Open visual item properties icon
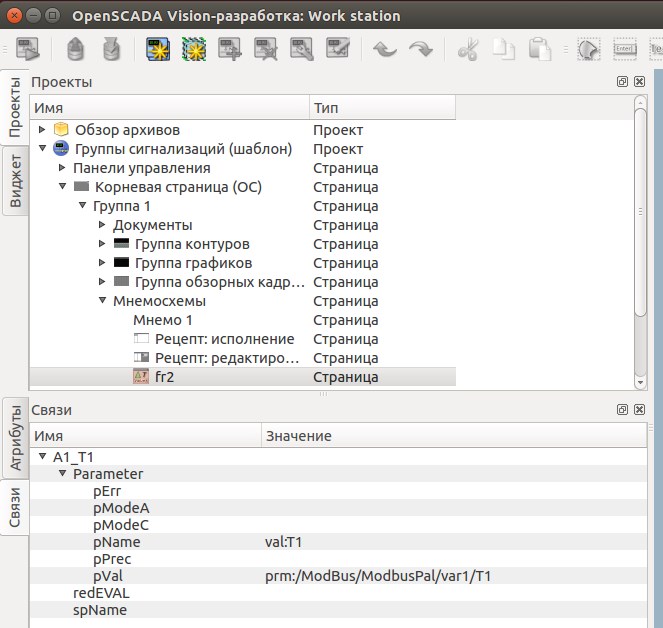663x628 pixels. coord(302,49)
